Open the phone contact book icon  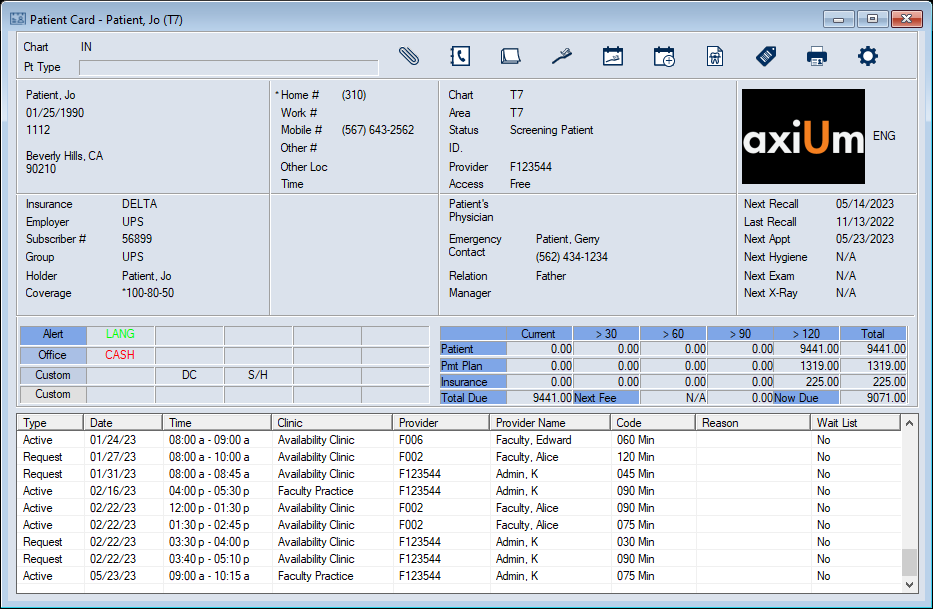460,56
